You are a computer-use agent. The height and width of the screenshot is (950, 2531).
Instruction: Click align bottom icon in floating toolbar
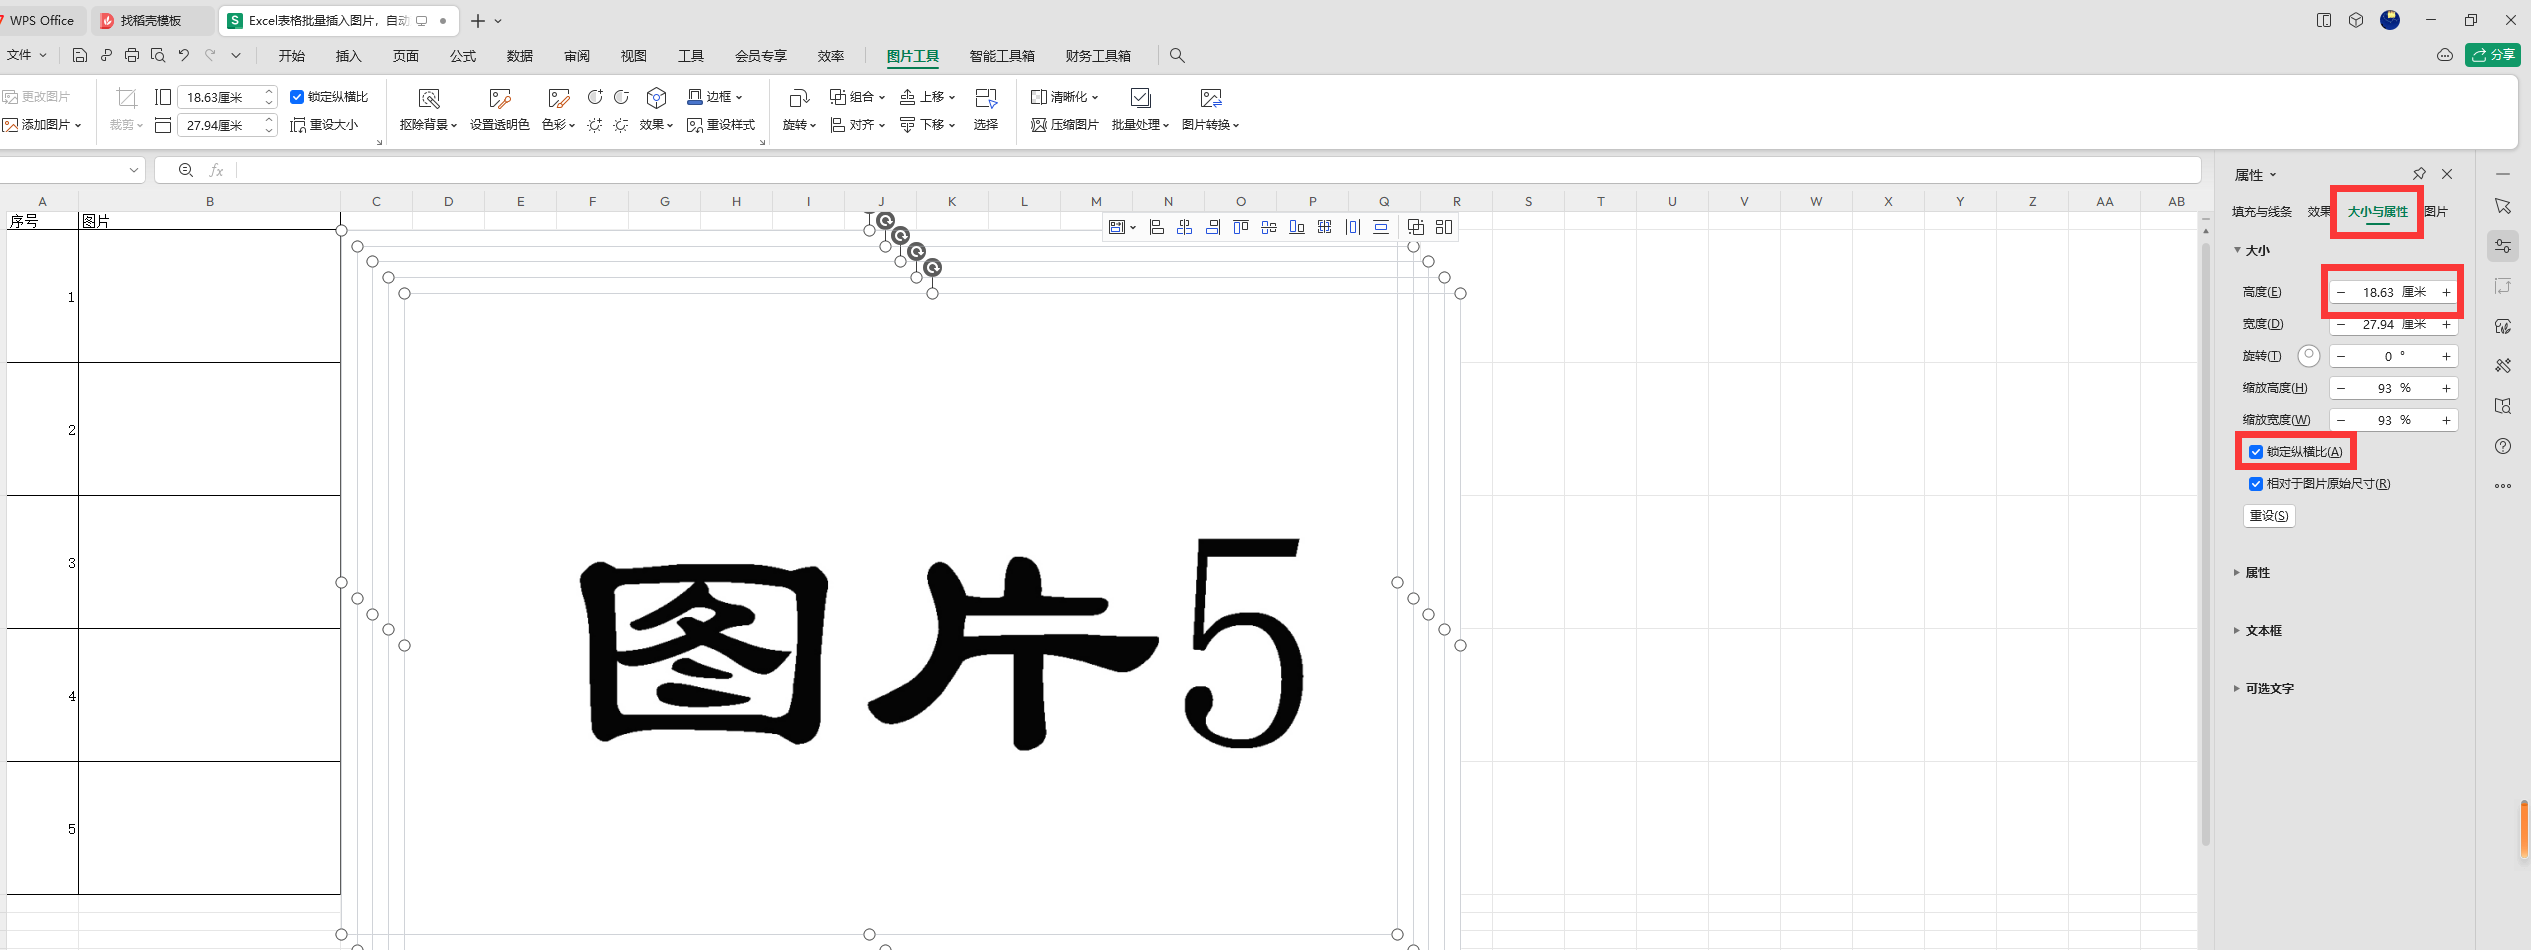(x=1297, y=227)
